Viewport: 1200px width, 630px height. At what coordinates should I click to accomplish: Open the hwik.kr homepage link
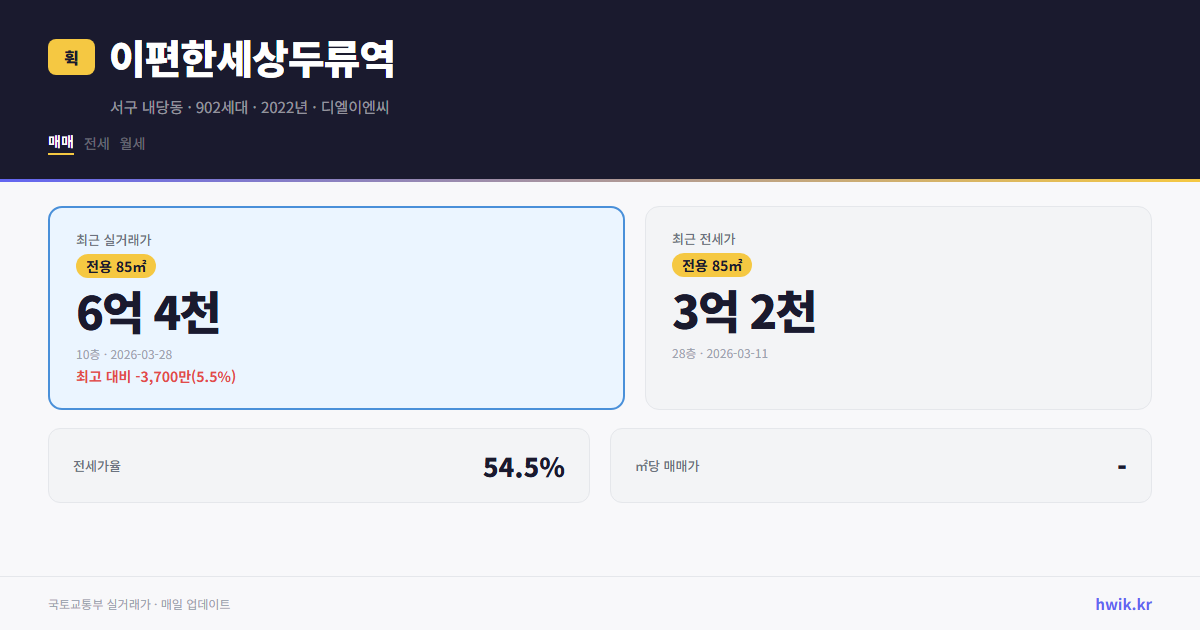point(1122,603)
